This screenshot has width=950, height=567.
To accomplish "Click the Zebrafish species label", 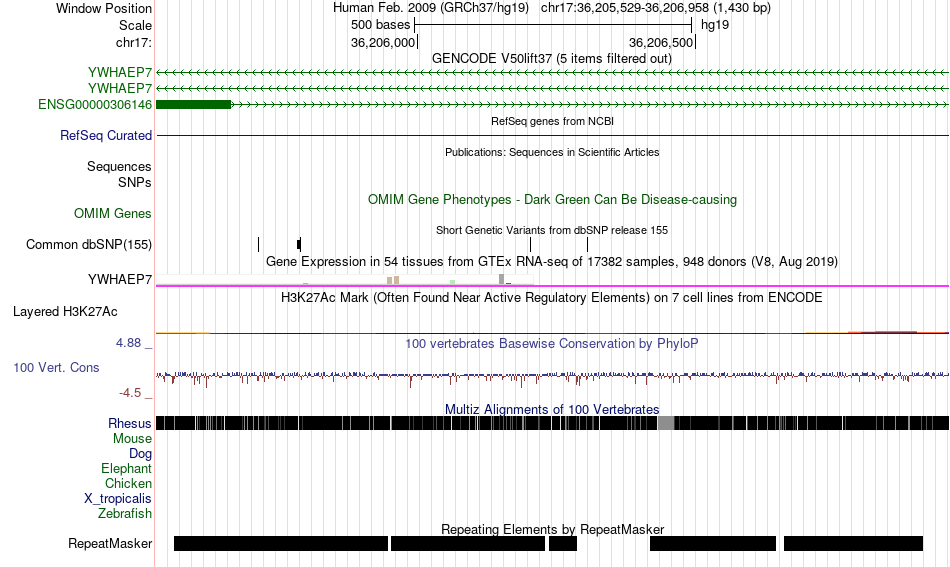I will (x=125, y=513).
